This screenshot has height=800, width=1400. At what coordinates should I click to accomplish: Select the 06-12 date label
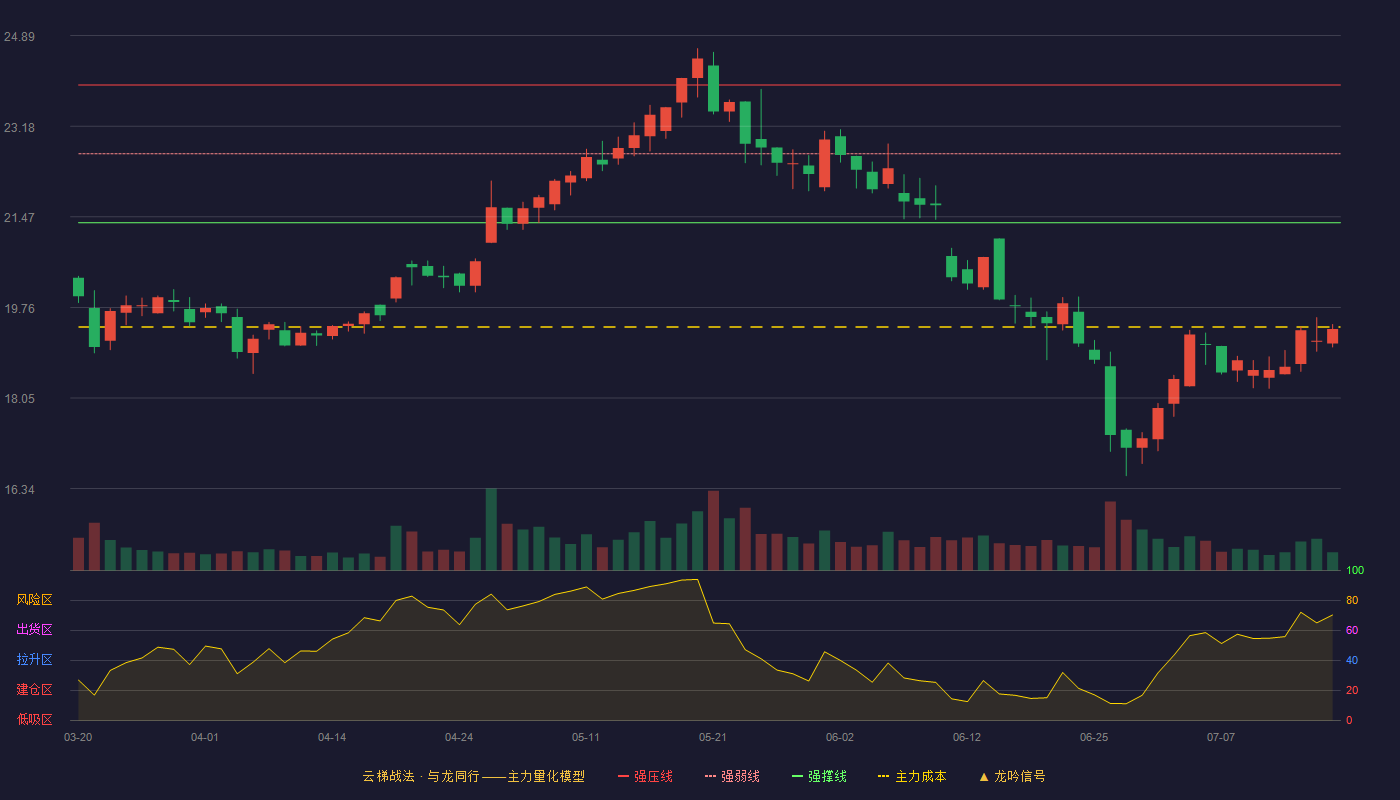(x=967, y=737)
